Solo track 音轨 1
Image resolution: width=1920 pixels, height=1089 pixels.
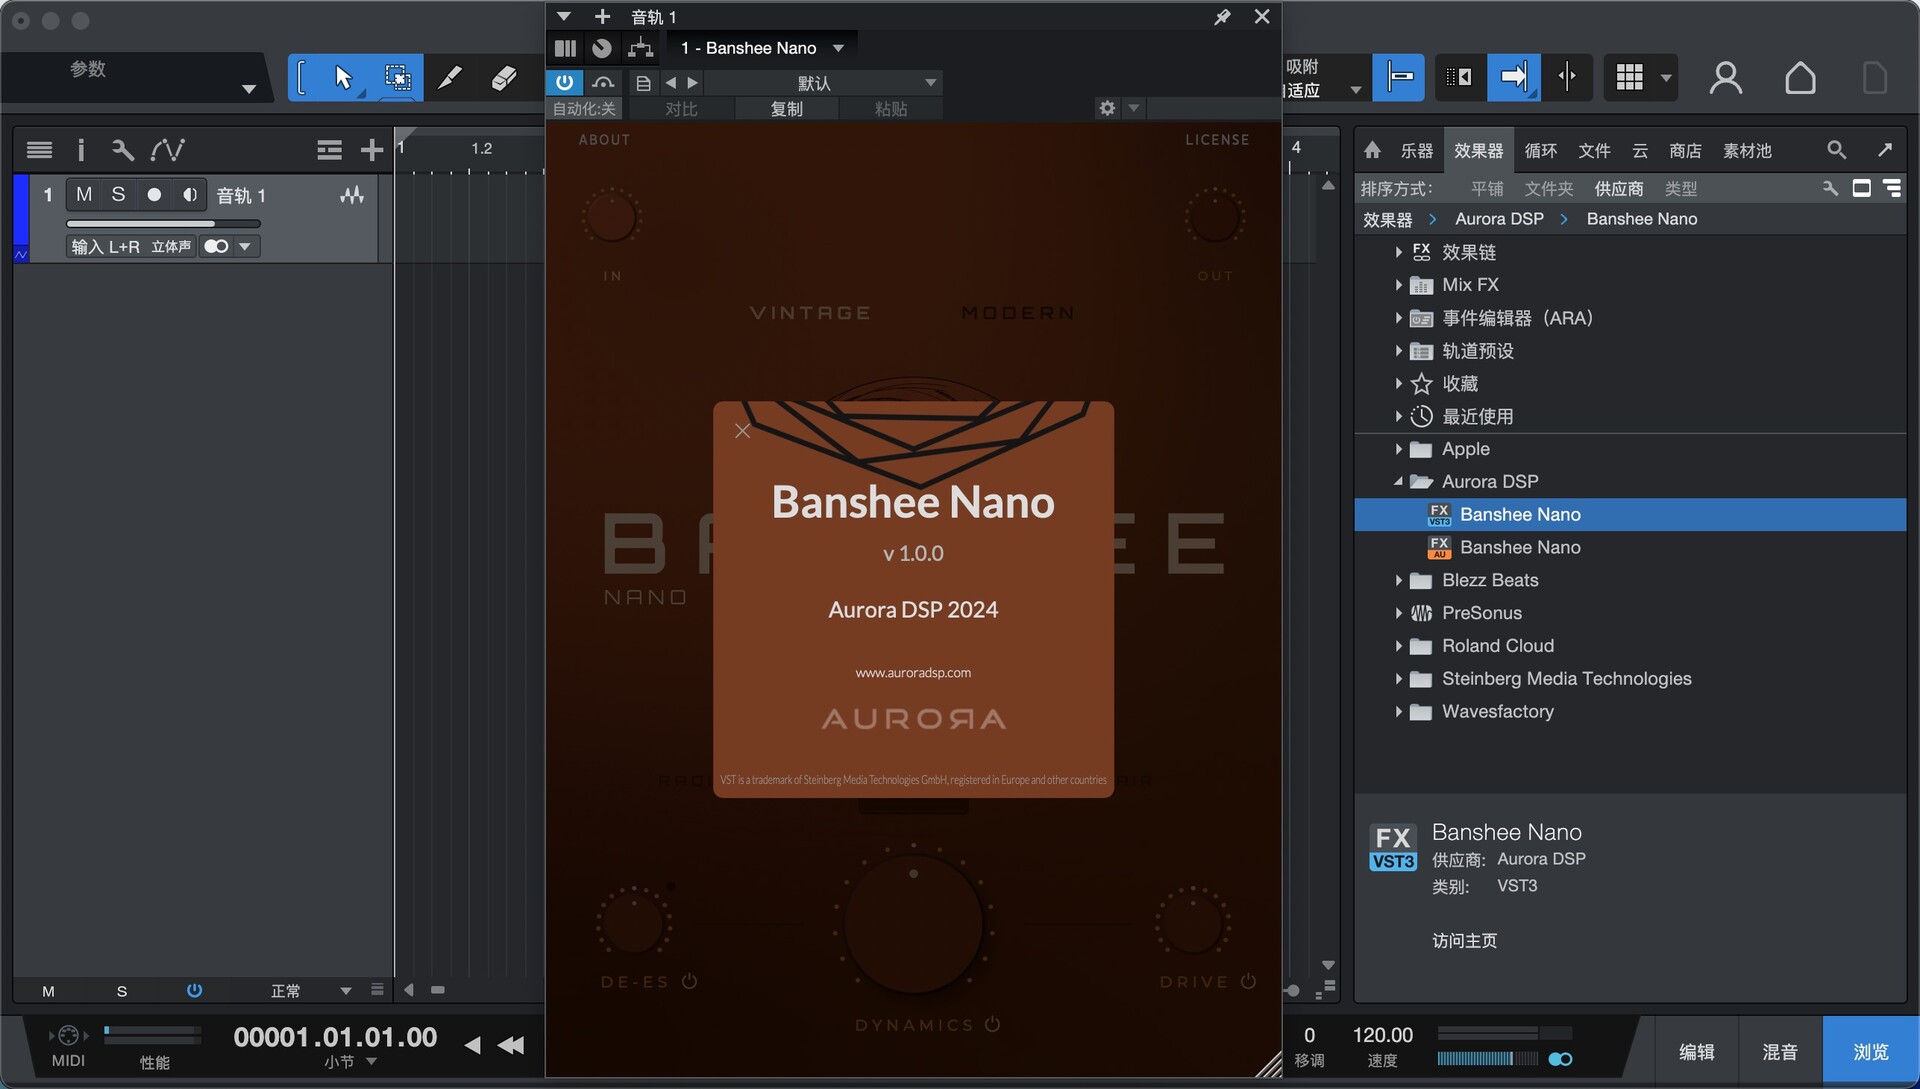click(118, 194)
